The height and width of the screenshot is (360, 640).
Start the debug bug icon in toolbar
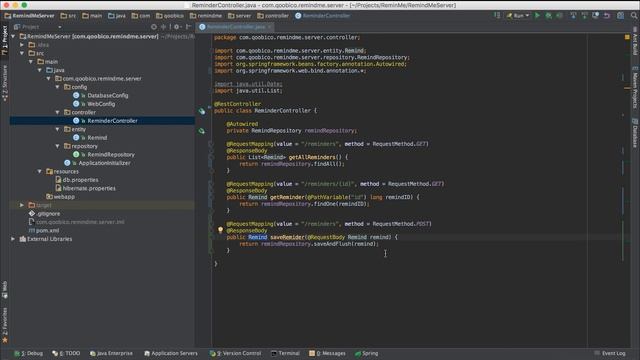coord(549,16)
